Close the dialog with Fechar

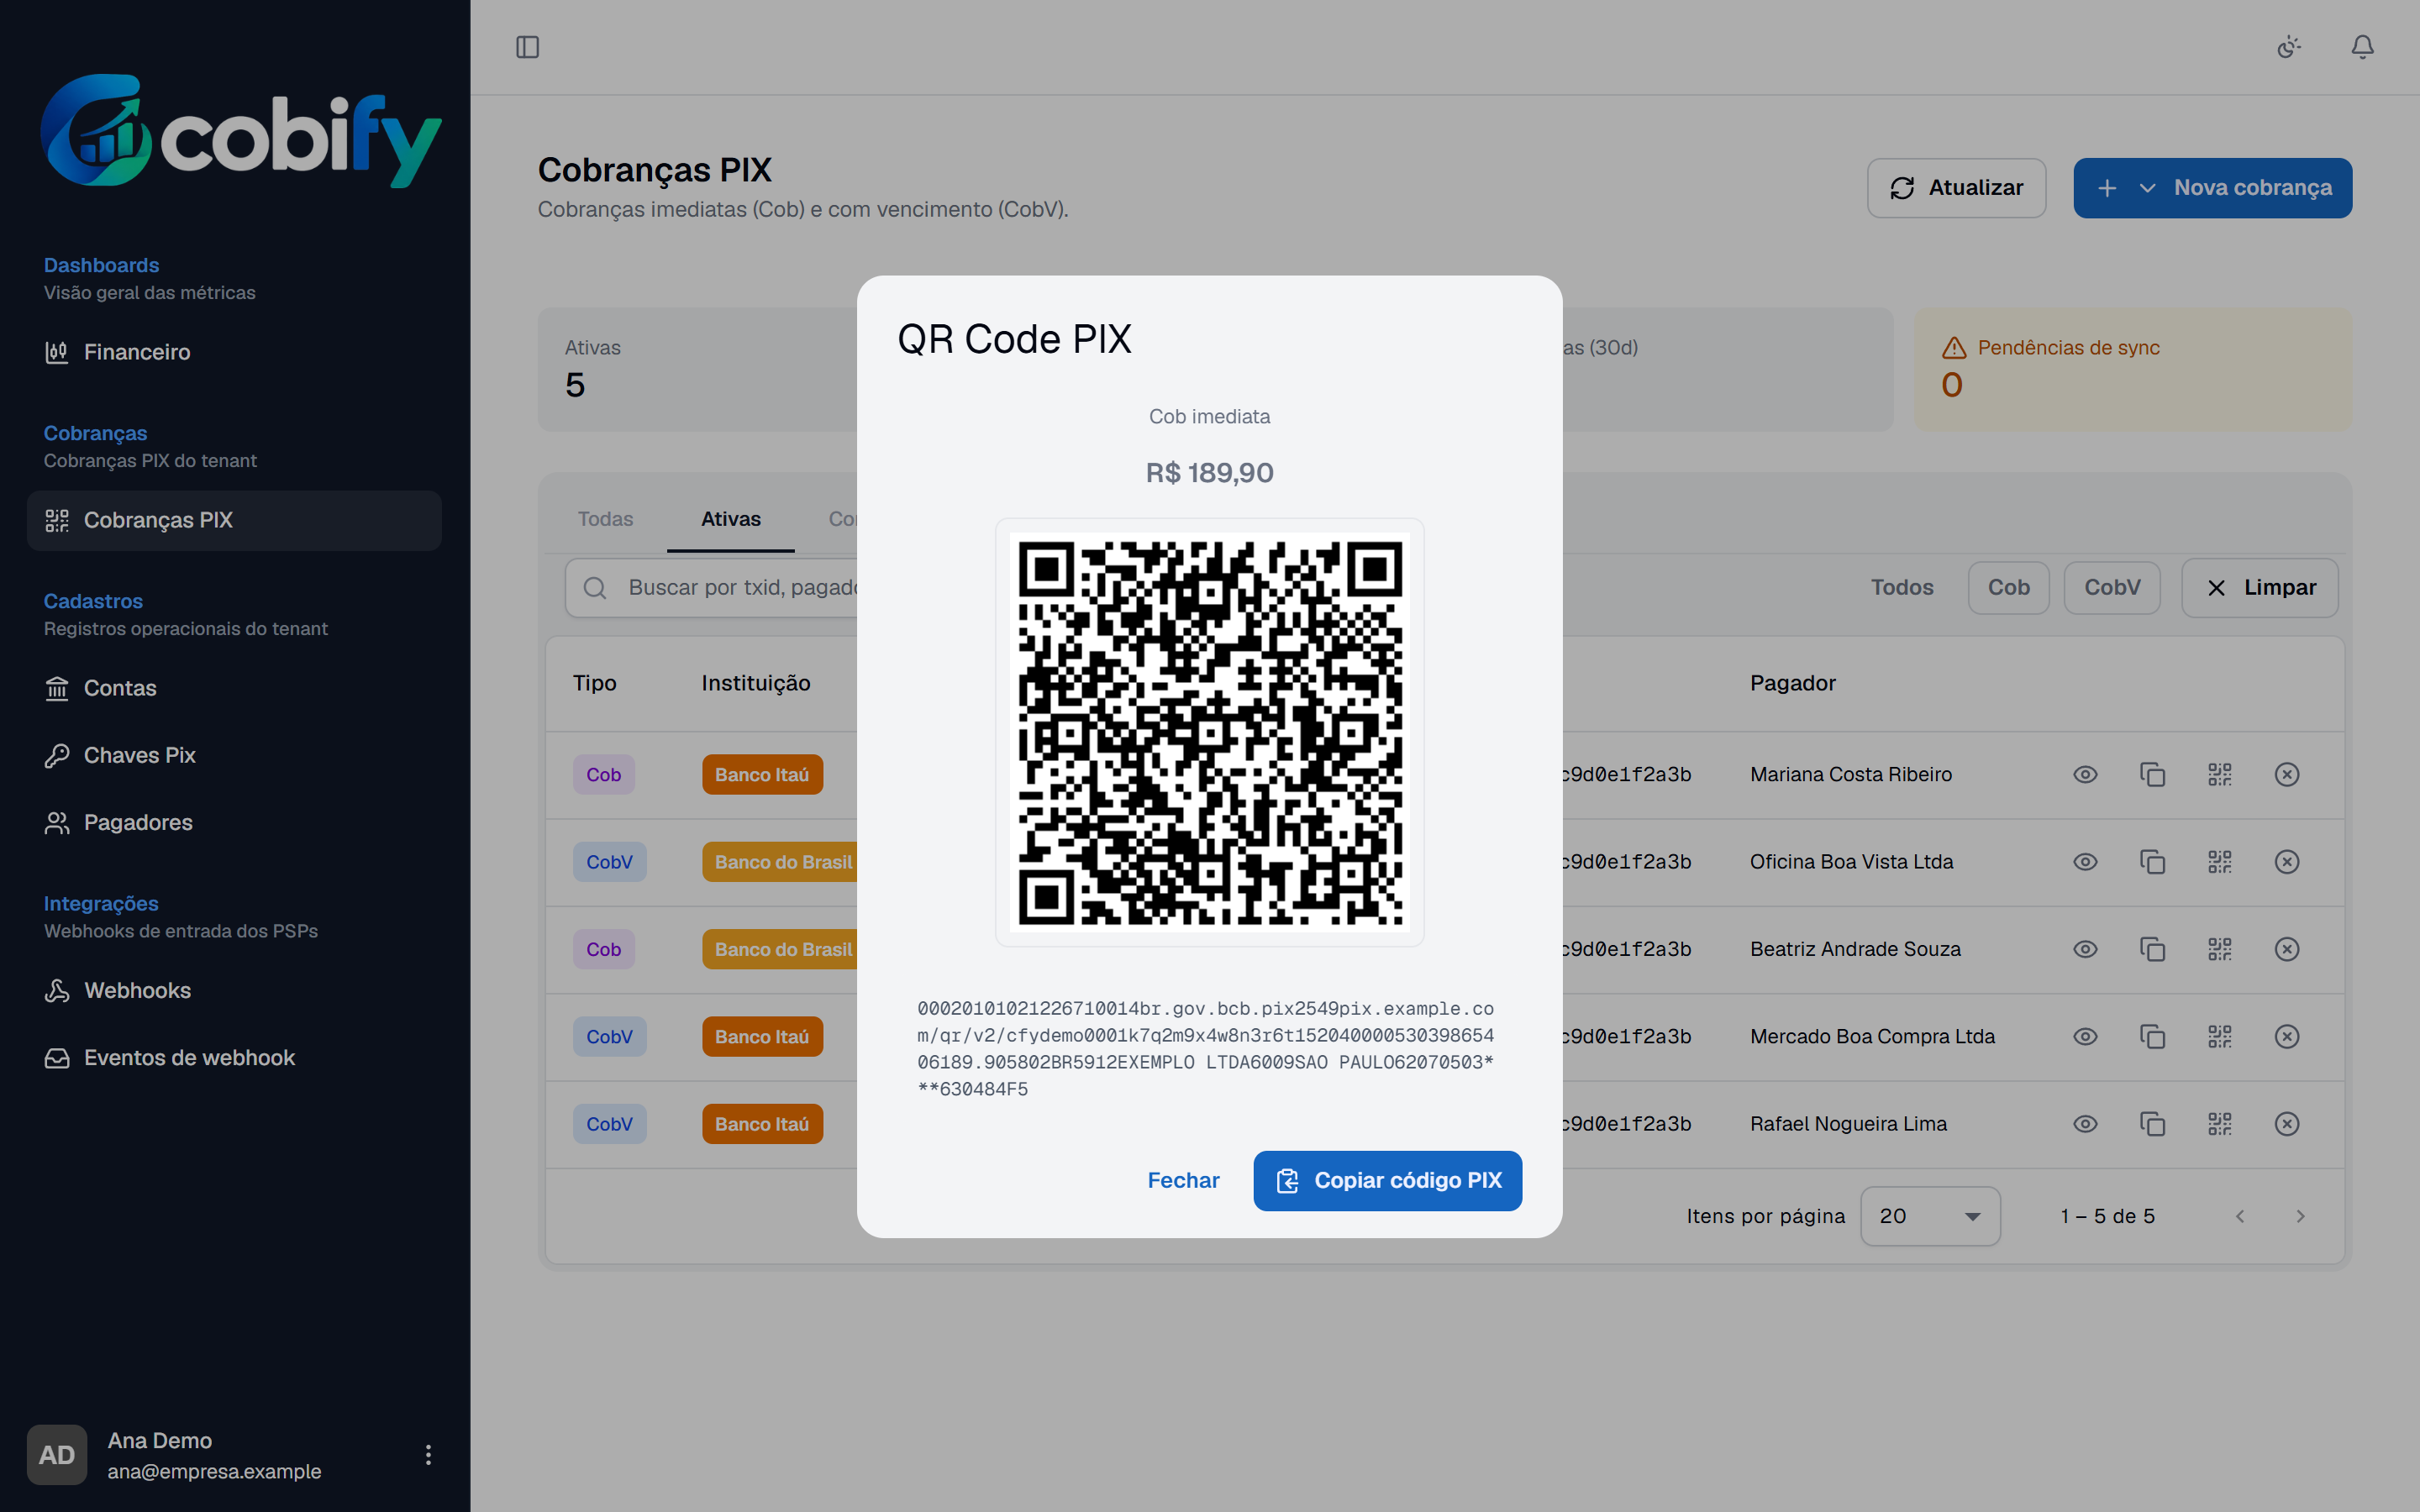(1183, 1181)
